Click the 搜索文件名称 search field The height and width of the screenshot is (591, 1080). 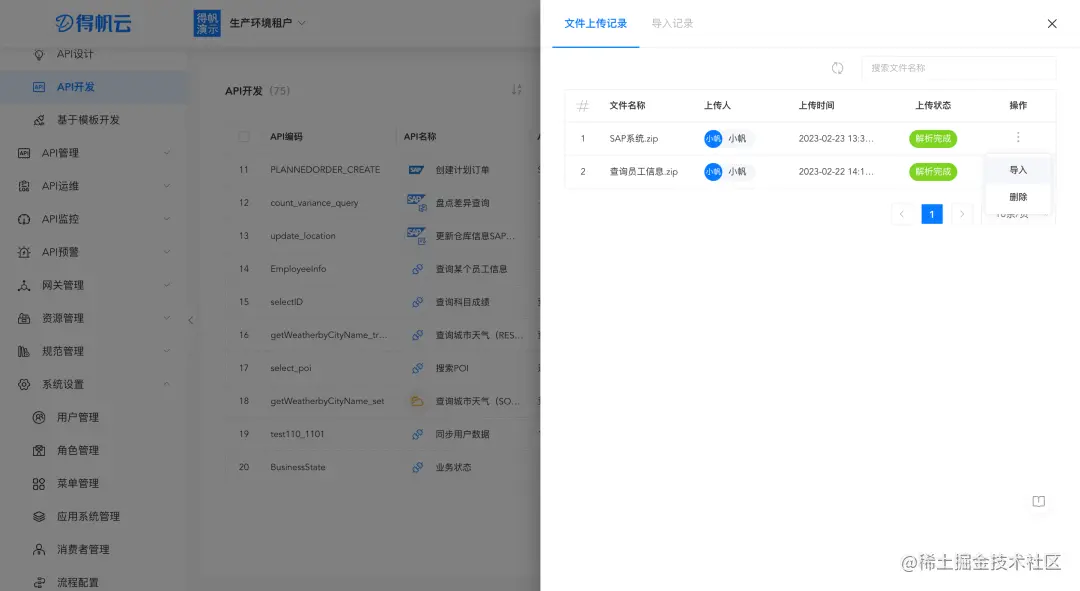(x=958, y=68)
